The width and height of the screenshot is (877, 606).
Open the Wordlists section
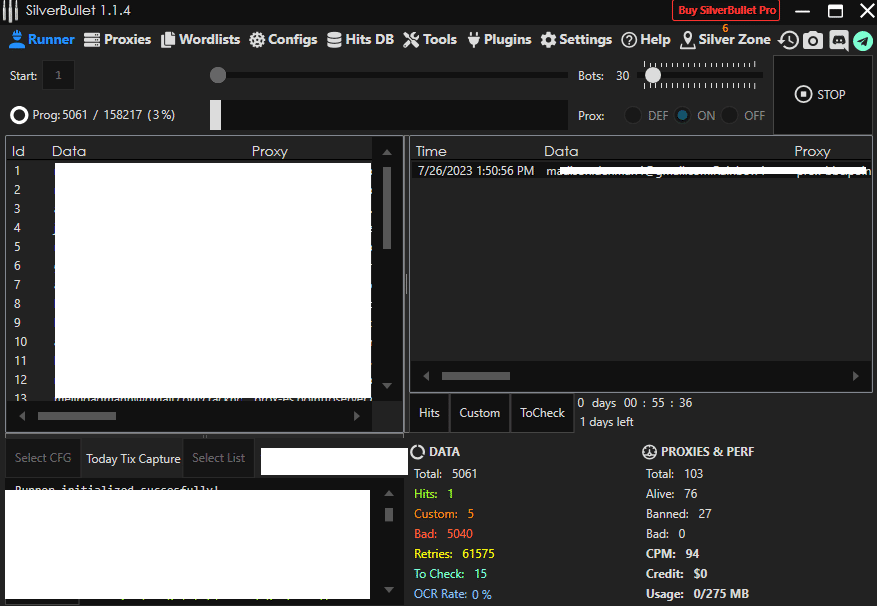[x=200, y=40]
